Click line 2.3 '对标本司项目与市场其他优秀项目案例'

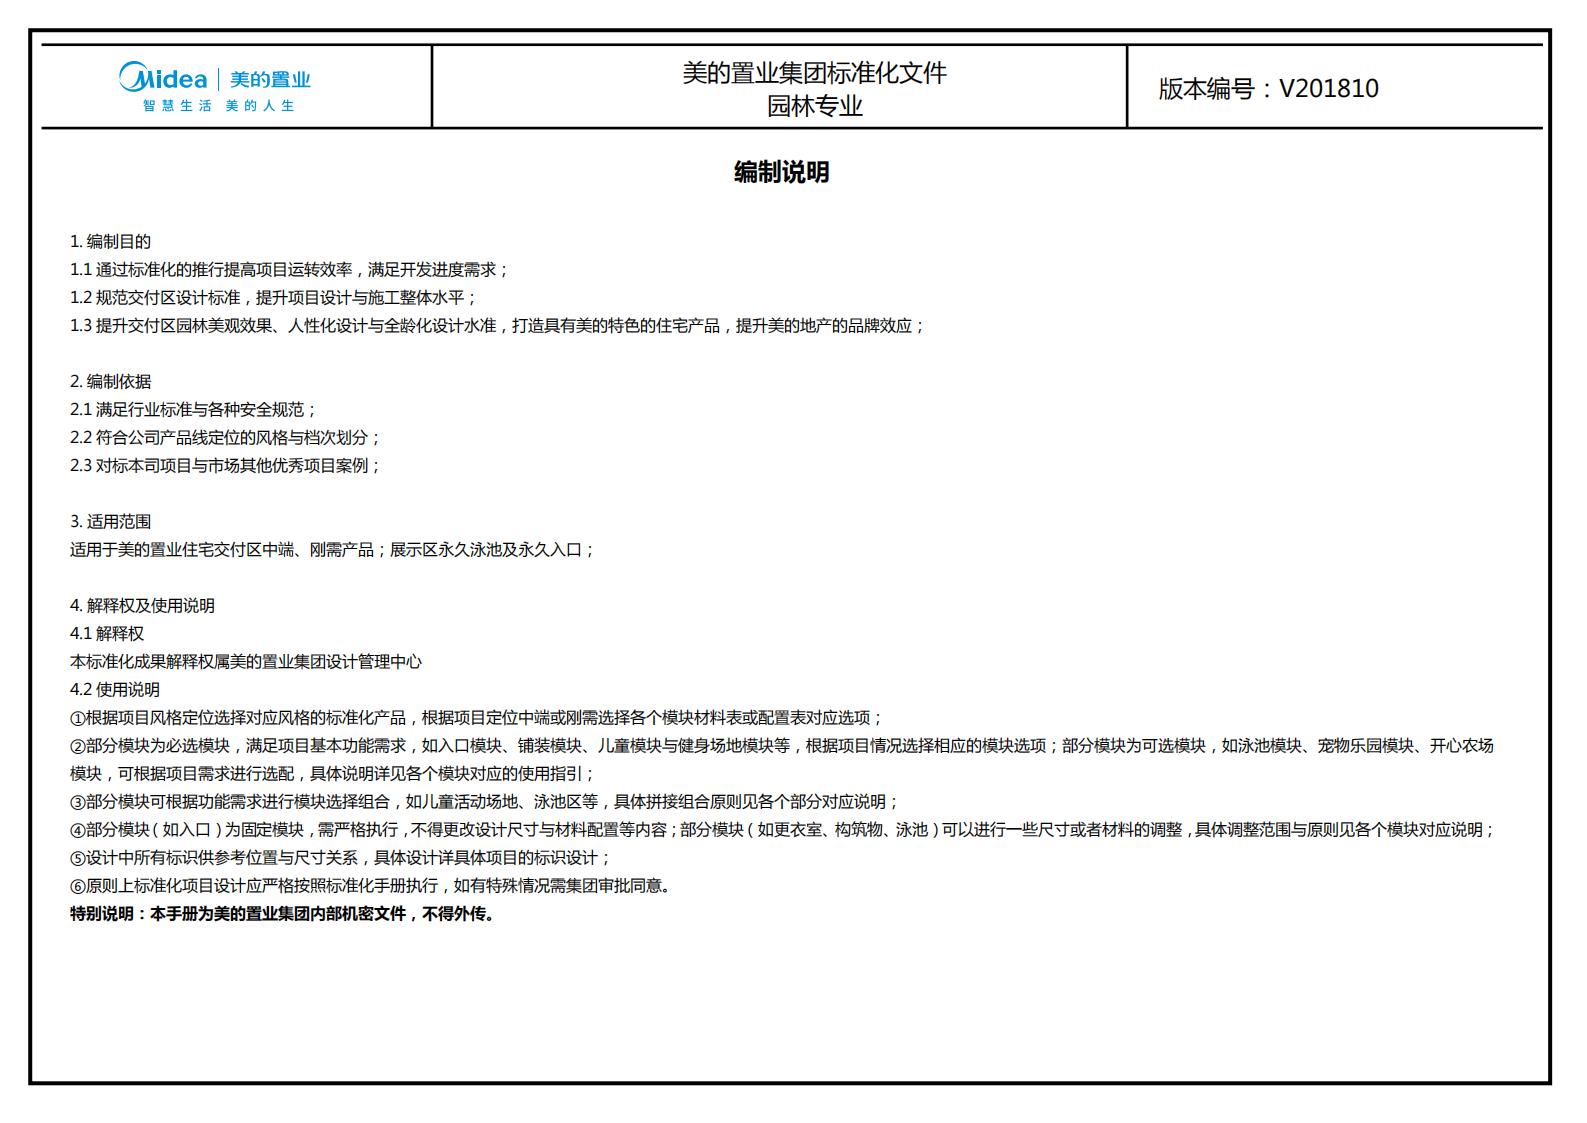tap(226, 465)
